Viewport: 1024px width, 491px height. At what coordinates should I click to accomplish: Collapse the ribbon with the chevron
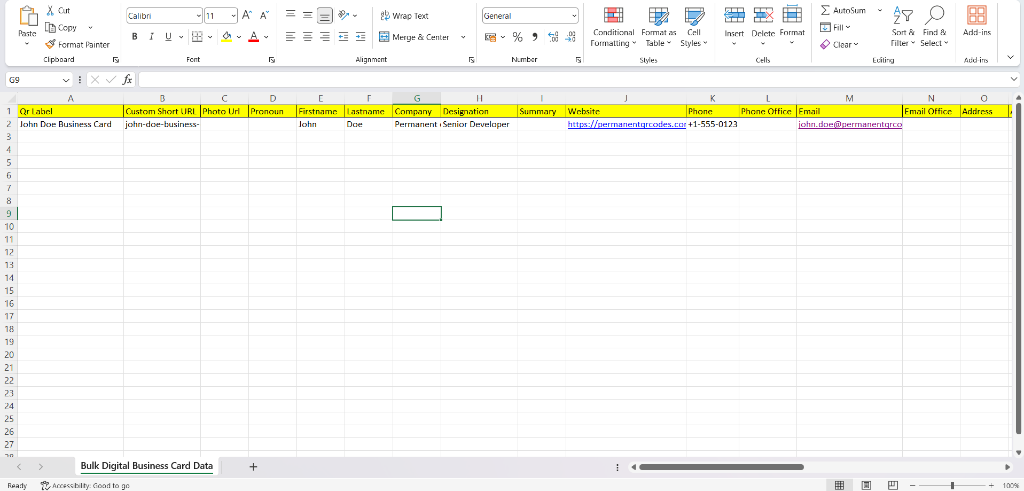1010,57
